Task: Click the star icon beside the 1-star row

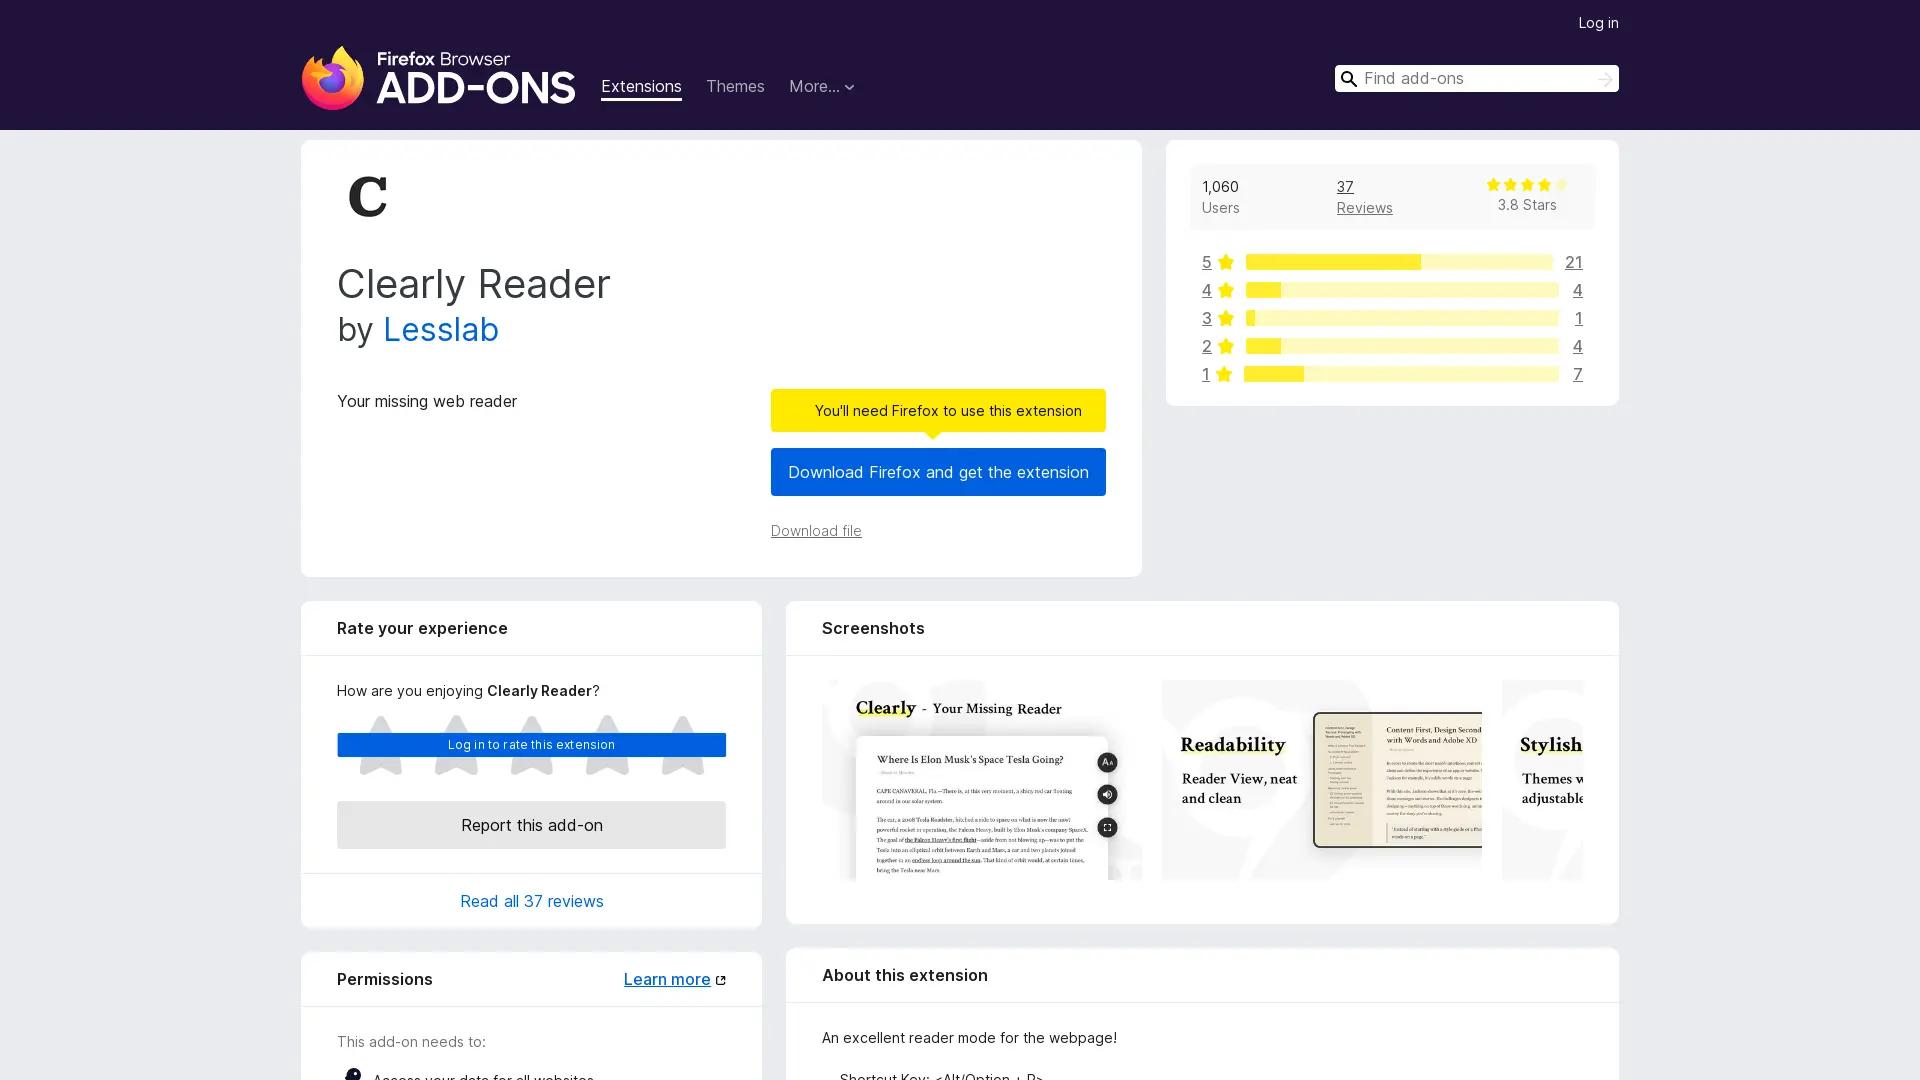Action: pyautogui.click(x=1224, y=374)
